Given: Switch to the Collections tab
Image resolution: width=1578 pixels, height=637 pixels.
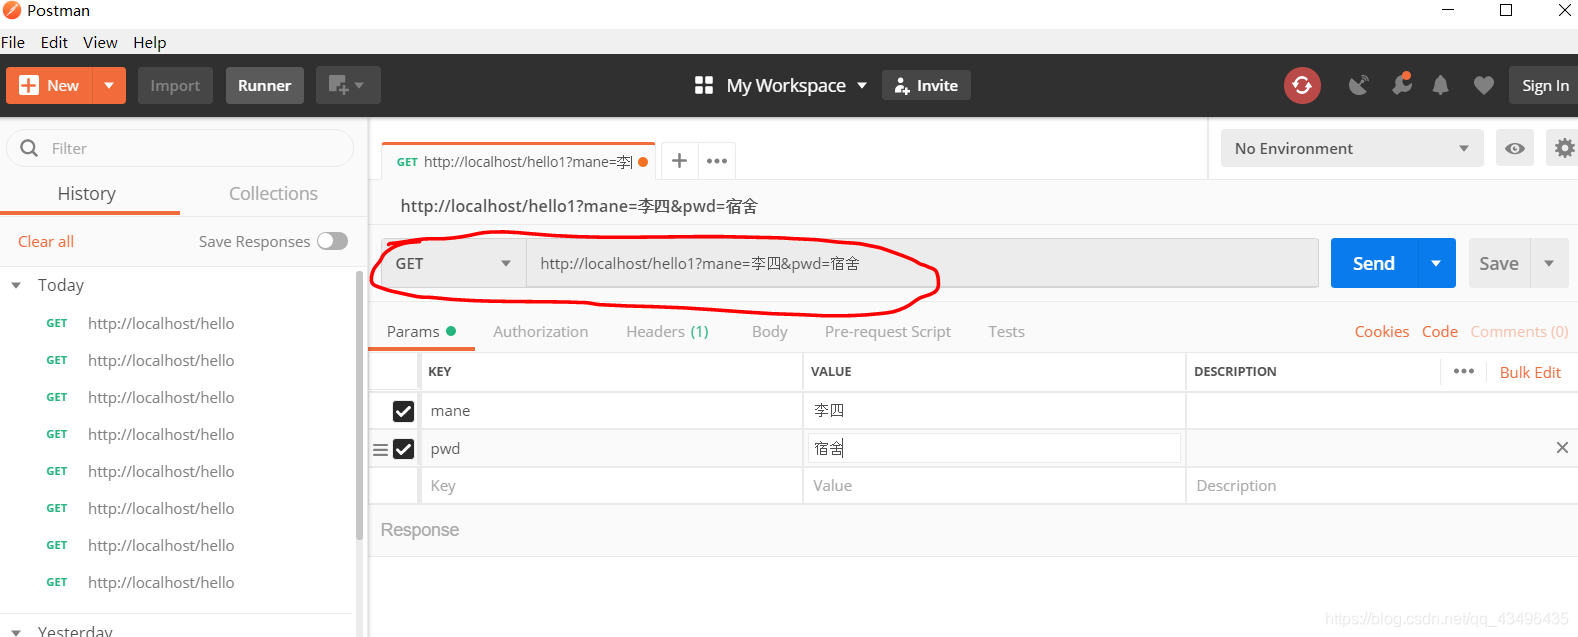Looking at the screenshot, I should pos(273,193).
